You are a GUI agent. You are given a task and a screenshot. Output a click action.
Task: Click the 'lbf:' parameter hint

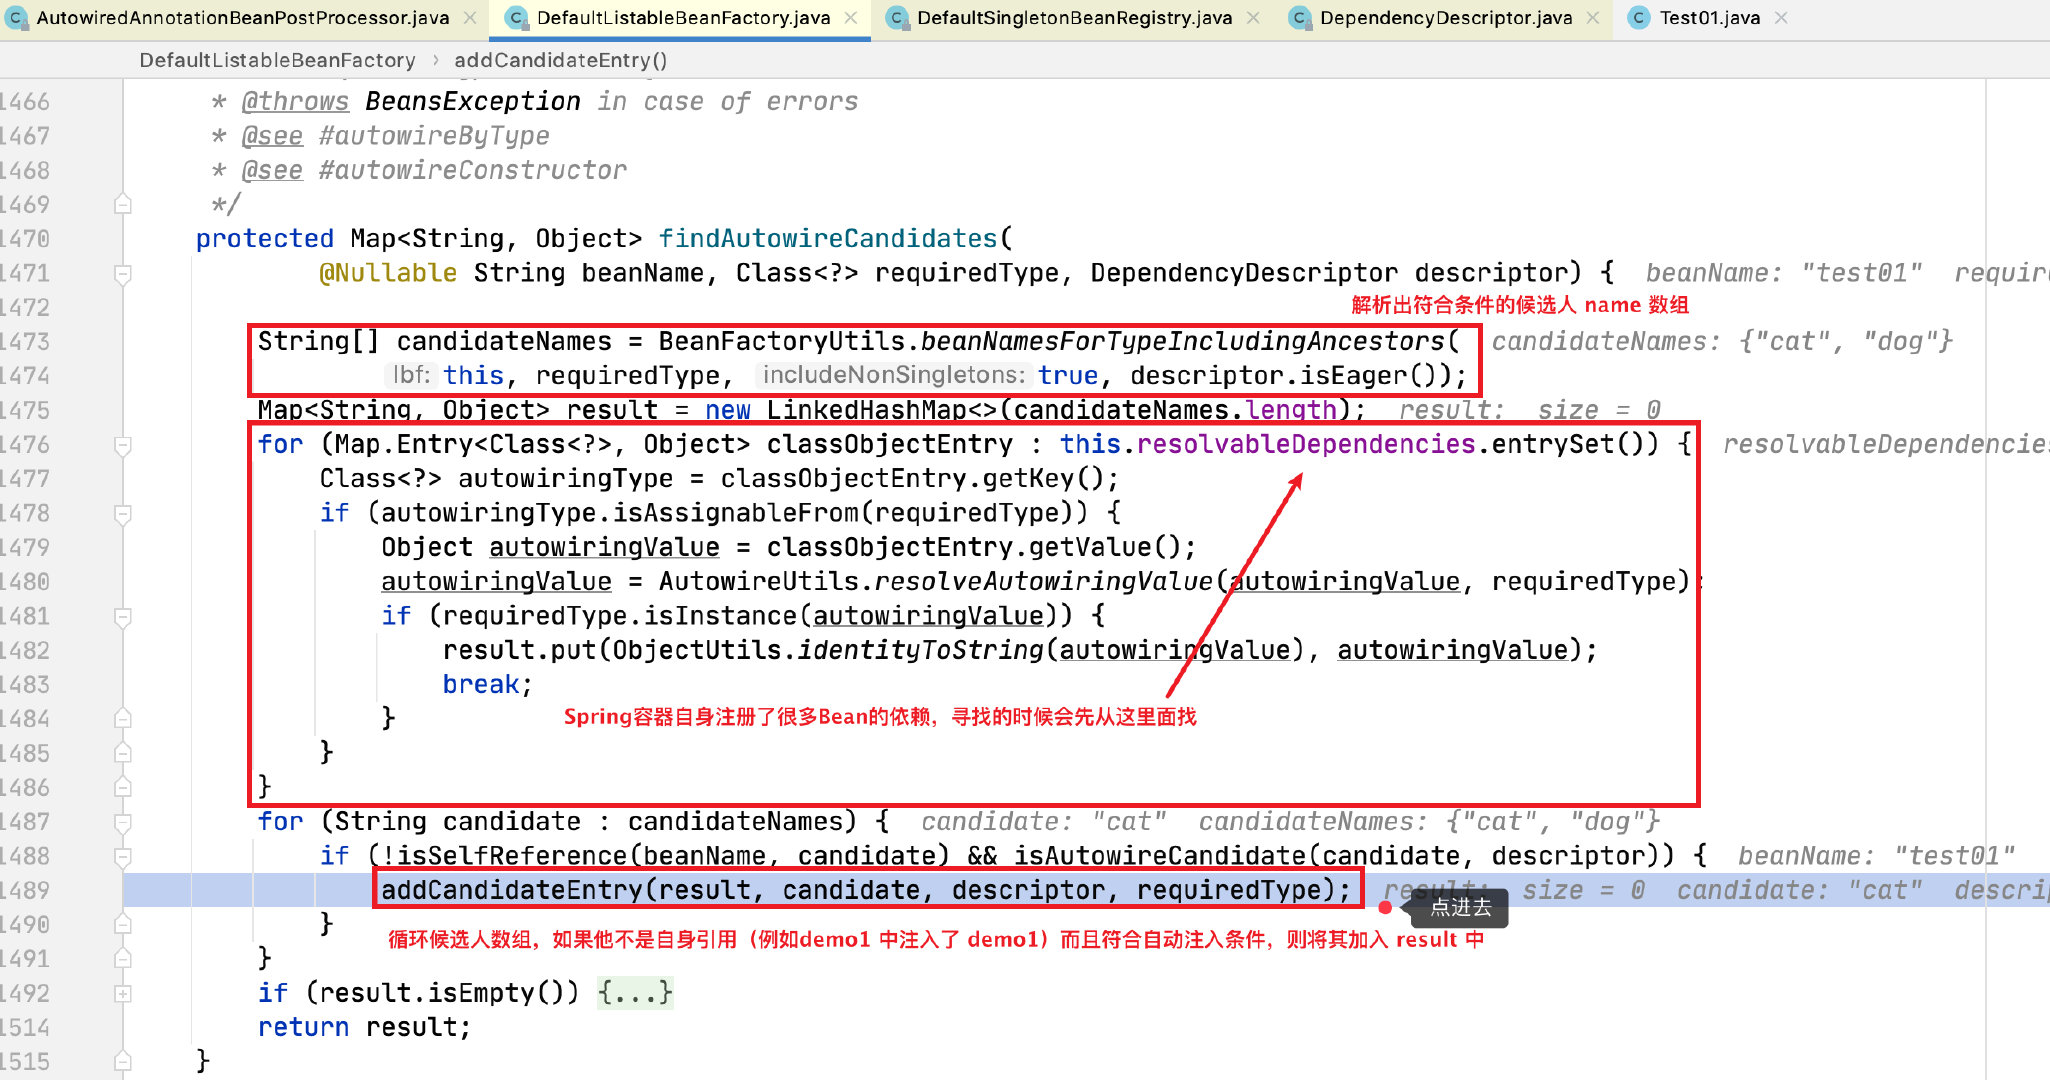[411, 376]
